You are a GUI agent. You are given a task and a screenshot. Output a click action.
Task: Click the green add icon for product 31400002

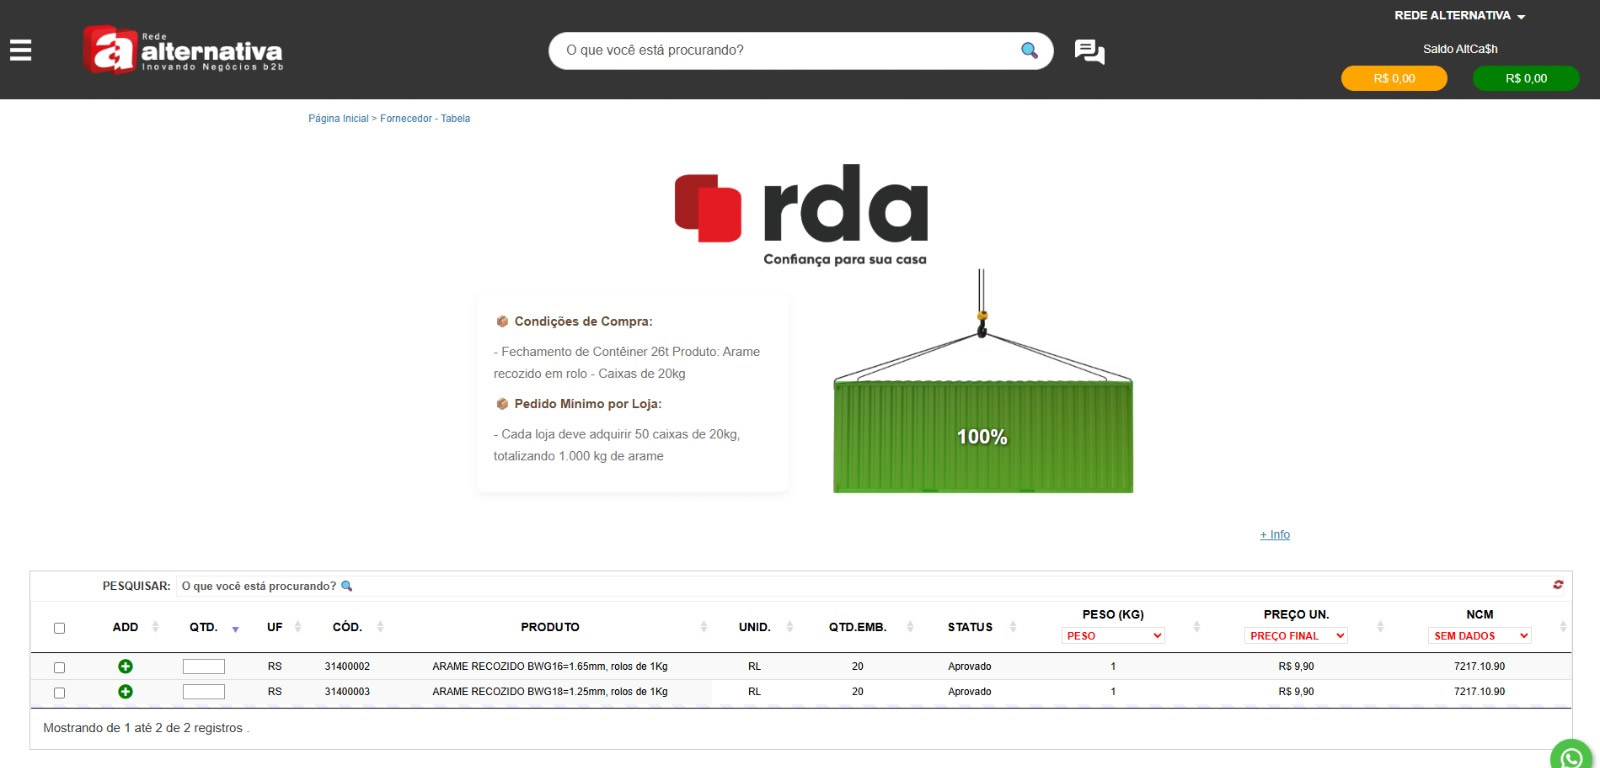(x=125, y=666)
